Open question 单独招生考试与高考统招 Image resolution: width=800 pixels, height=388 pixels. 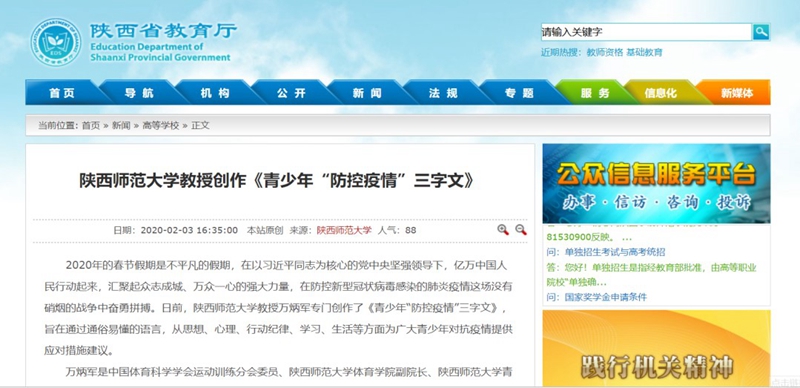pyautogui.click(x=615, y=252)
